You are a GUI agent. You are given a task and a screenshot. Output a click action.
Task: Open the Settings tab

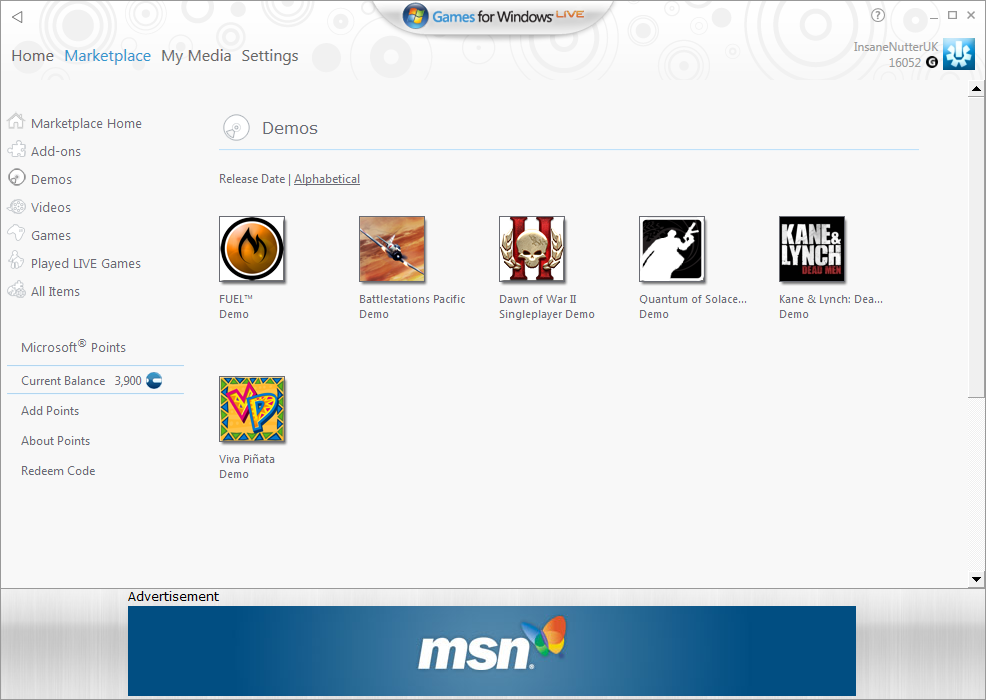(270, 55)
